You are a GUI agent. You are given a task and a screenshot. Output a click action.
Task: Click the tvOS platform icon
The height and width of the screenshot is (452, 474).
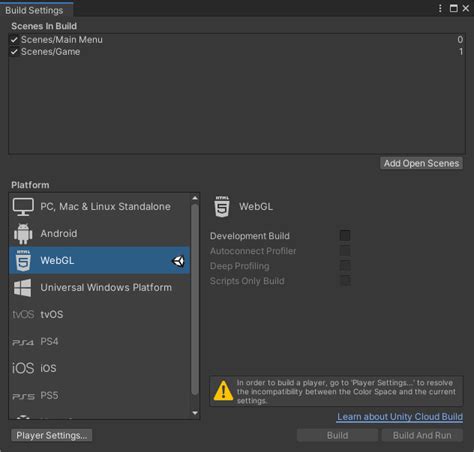pos(23,314)
